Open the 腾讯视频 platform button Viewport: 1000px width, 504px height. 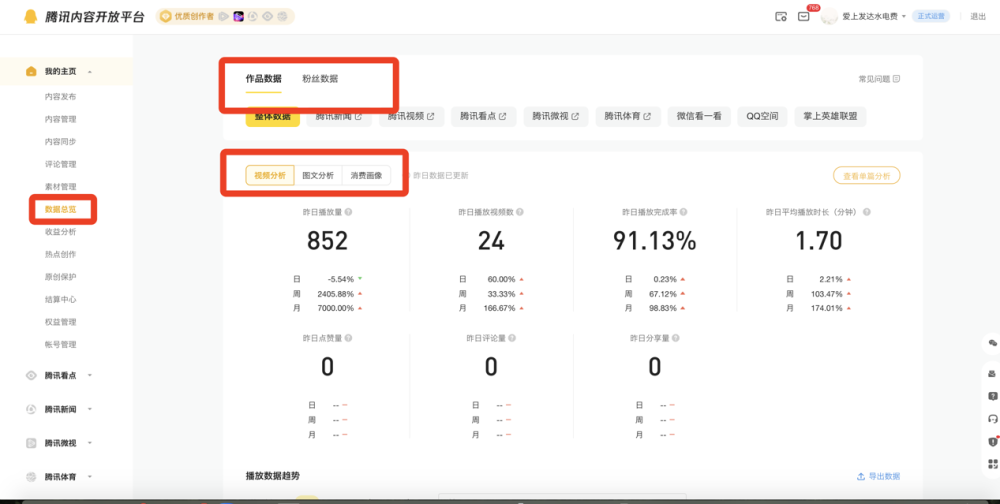(x=411, y=116)
